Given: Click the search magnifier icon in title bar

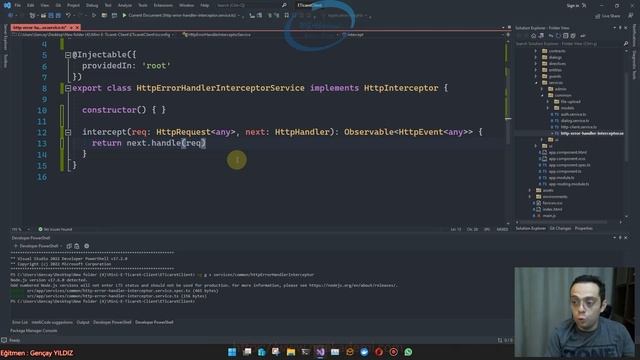Looking at the screenshot, I should (x=284, y=5).
